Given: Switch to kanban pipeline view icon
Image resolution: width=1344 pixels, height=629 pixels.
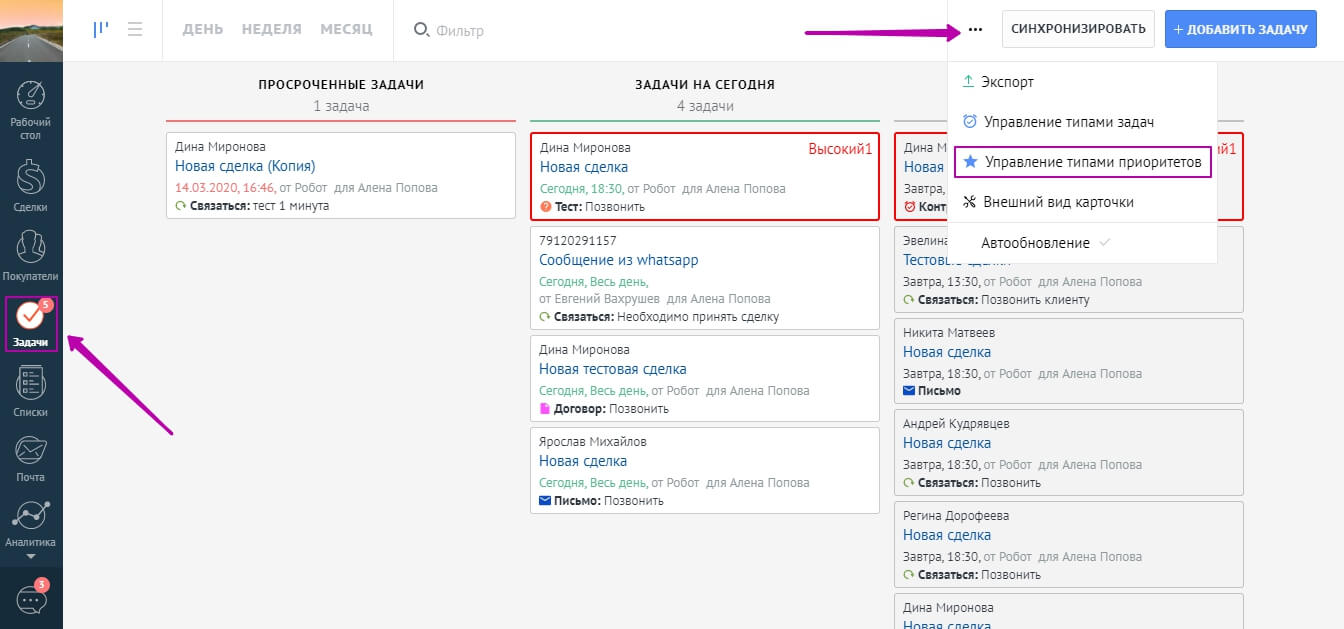Looking at the screenshot, I should click(x=101, y=30).
